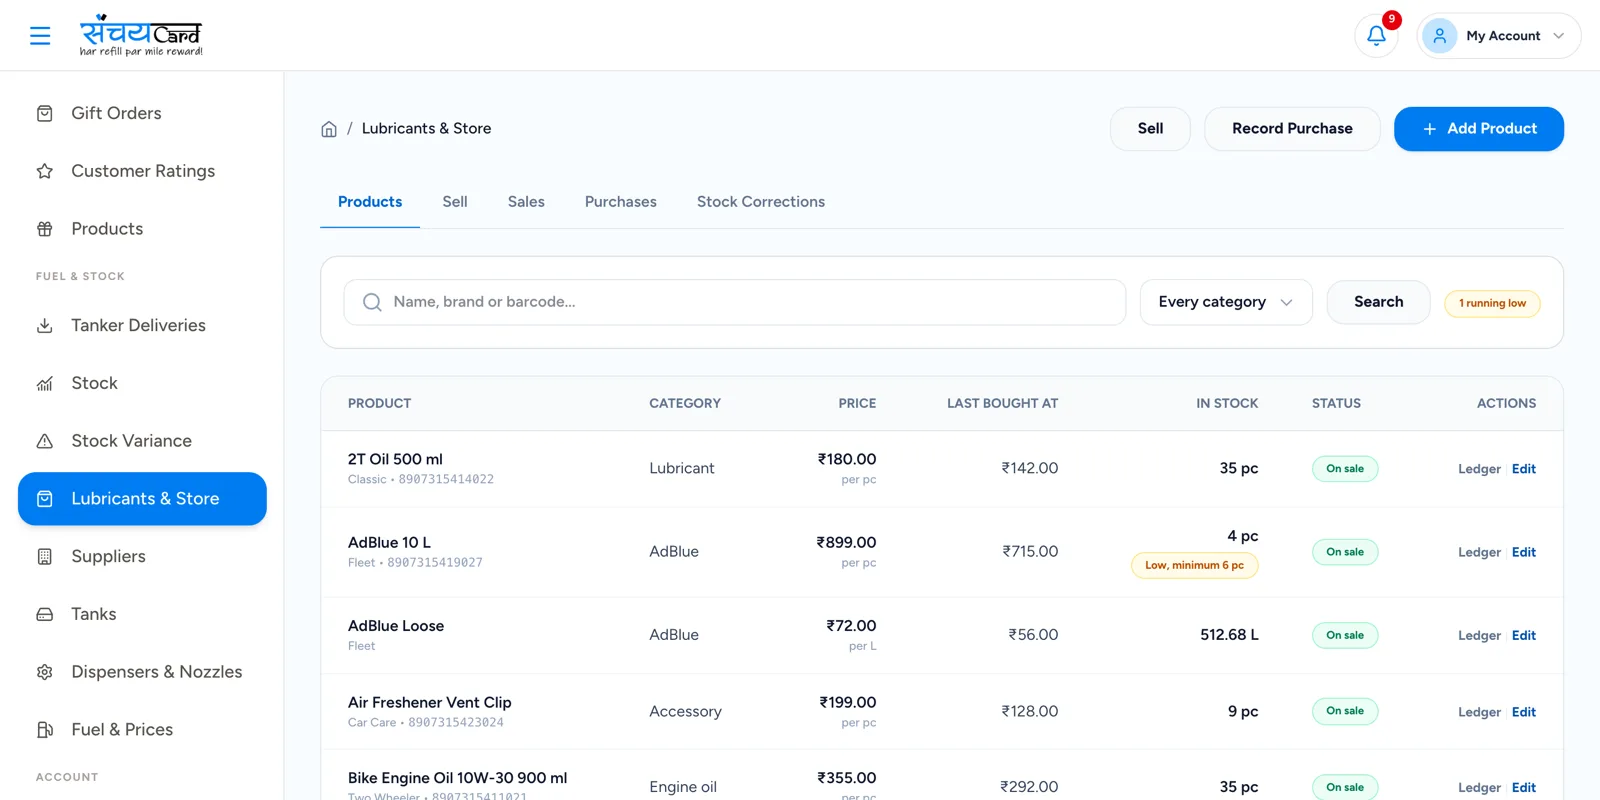Click the Record Purchase button
Viewport: 1600px width, 800px height.
(1292, 129)
